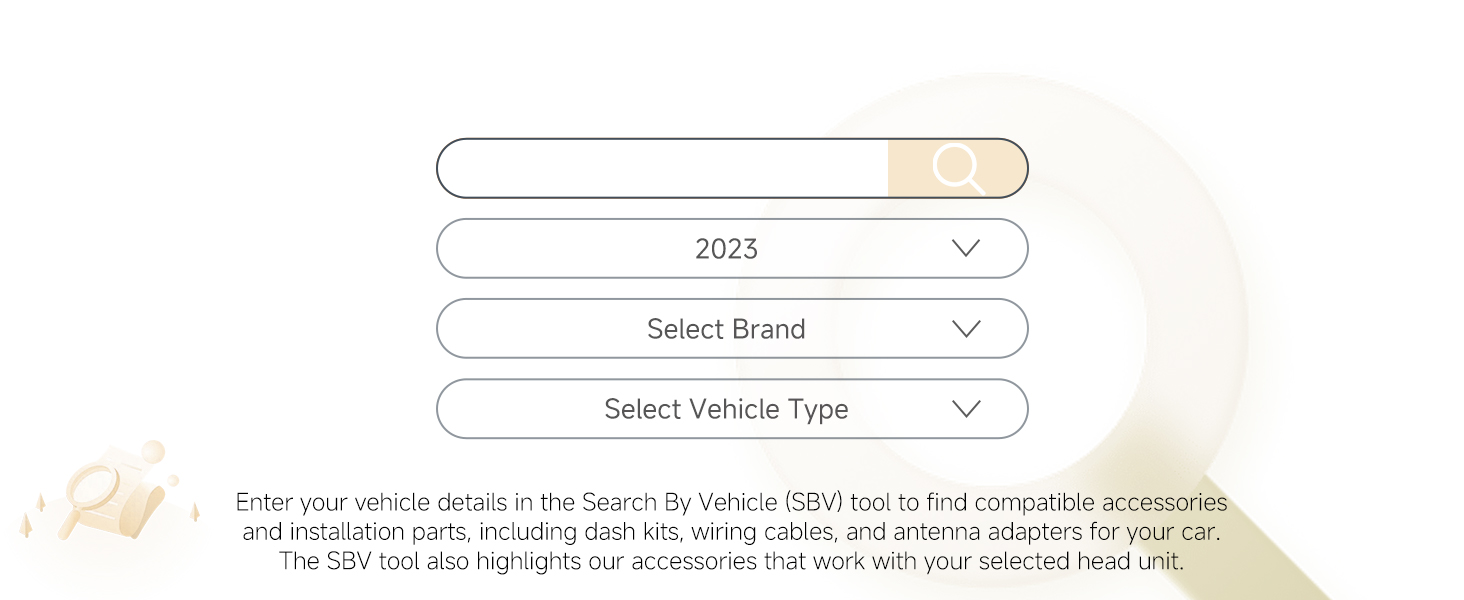Click the line mentioning dash kits and wiring cables
Screen dimensions: 1464x600
click(x=732, y=531)
